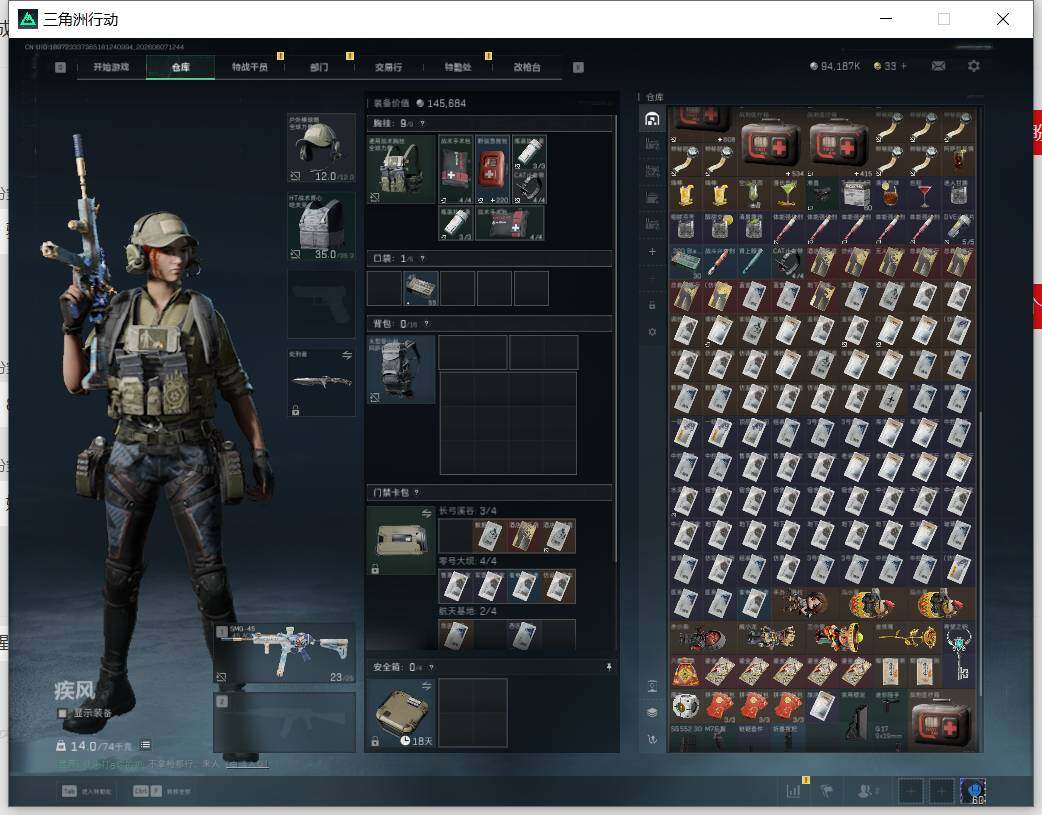1042x815 pixels.
Task: Select the ammo item in the pocket
Action: (x=421, y=289)
